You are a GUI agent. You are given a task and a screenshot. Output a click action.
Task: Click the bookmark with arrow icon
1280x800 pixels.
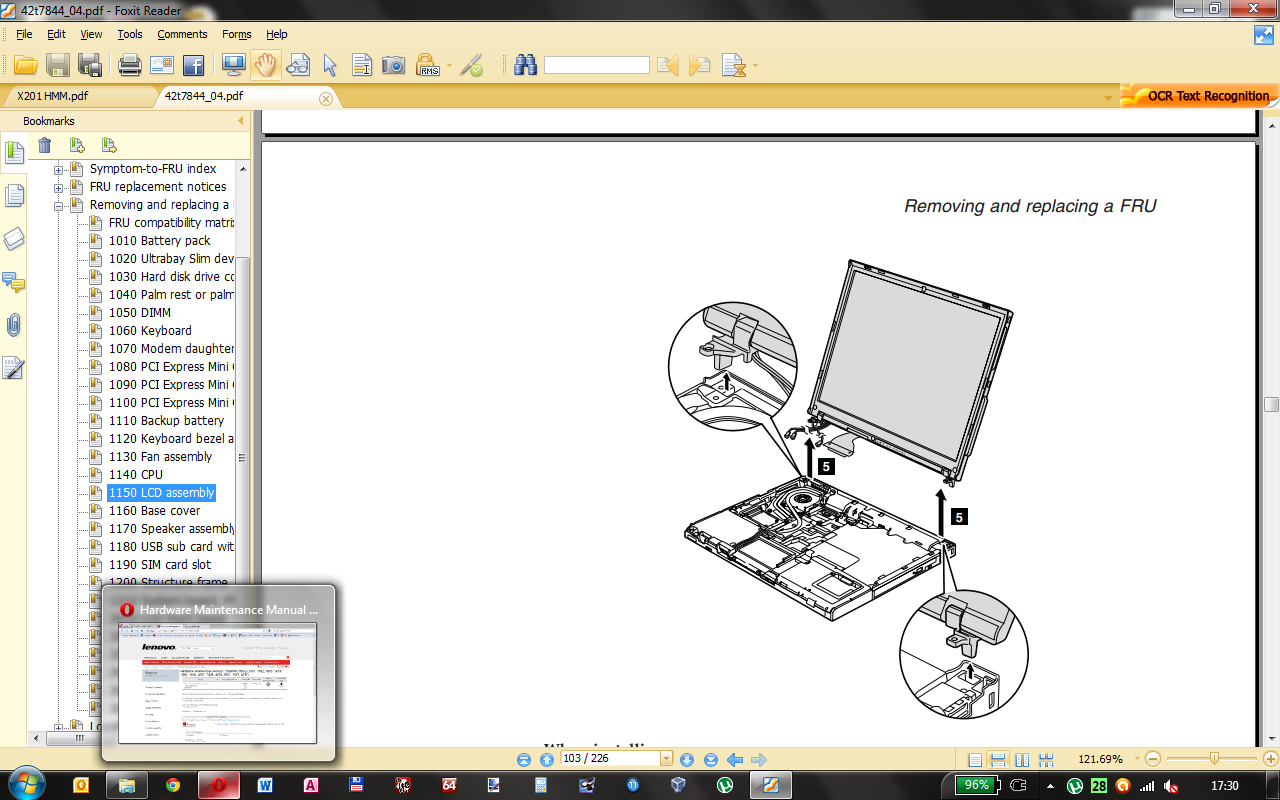click(x=109, y=146)
